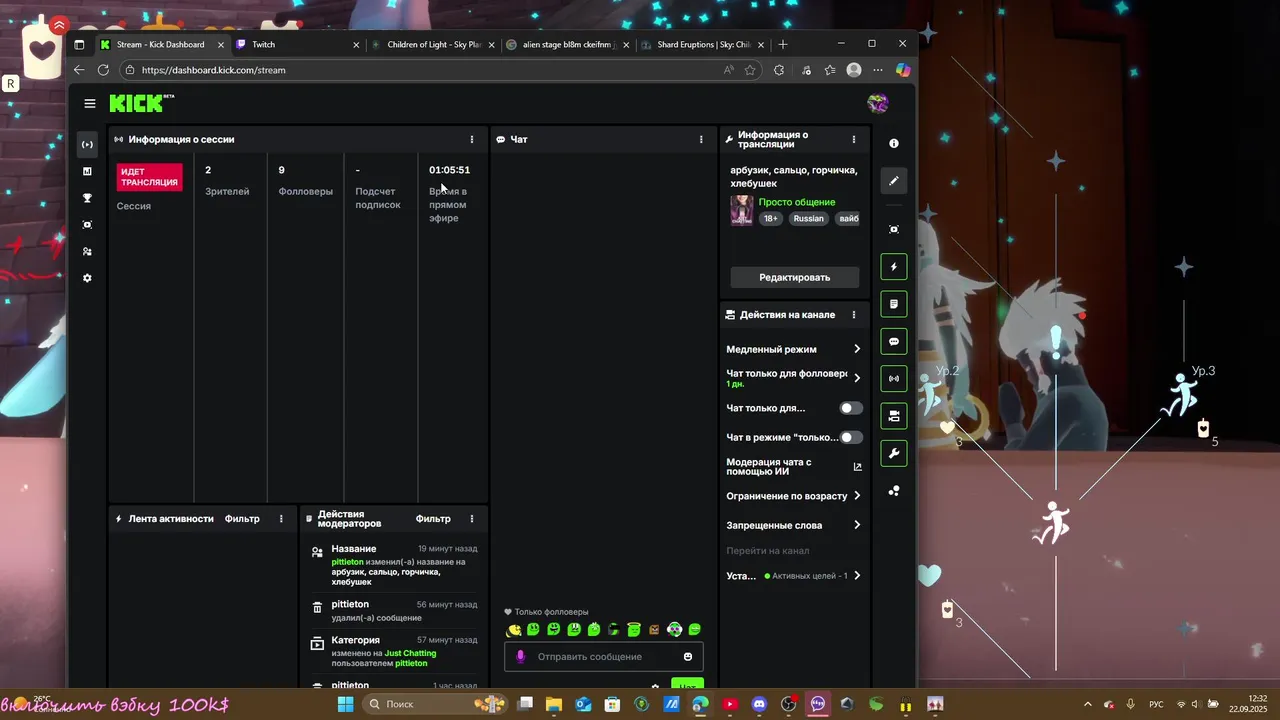Expand the Активных целей row
Image resolution: width=1280 pixels, height=720 pixels.
pos(793,576)
